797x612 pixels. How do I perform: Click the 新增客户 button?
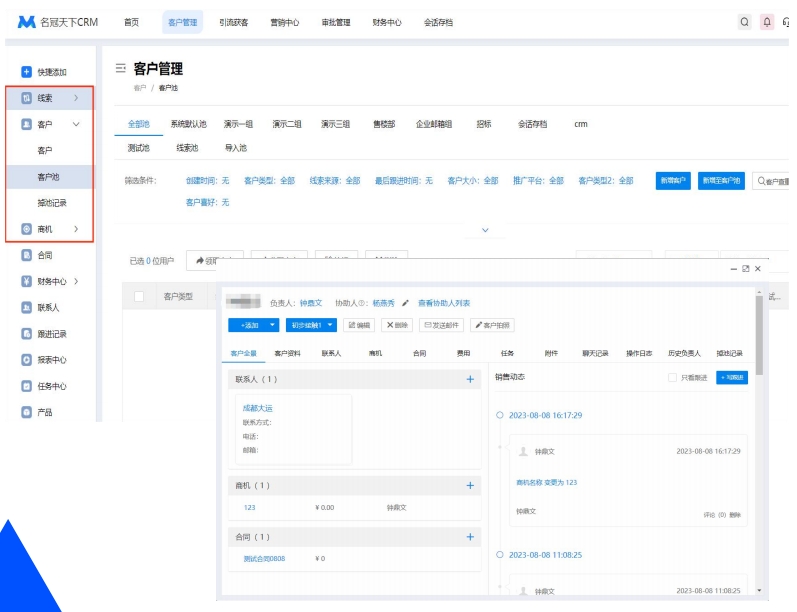click(x=673, y=180)
